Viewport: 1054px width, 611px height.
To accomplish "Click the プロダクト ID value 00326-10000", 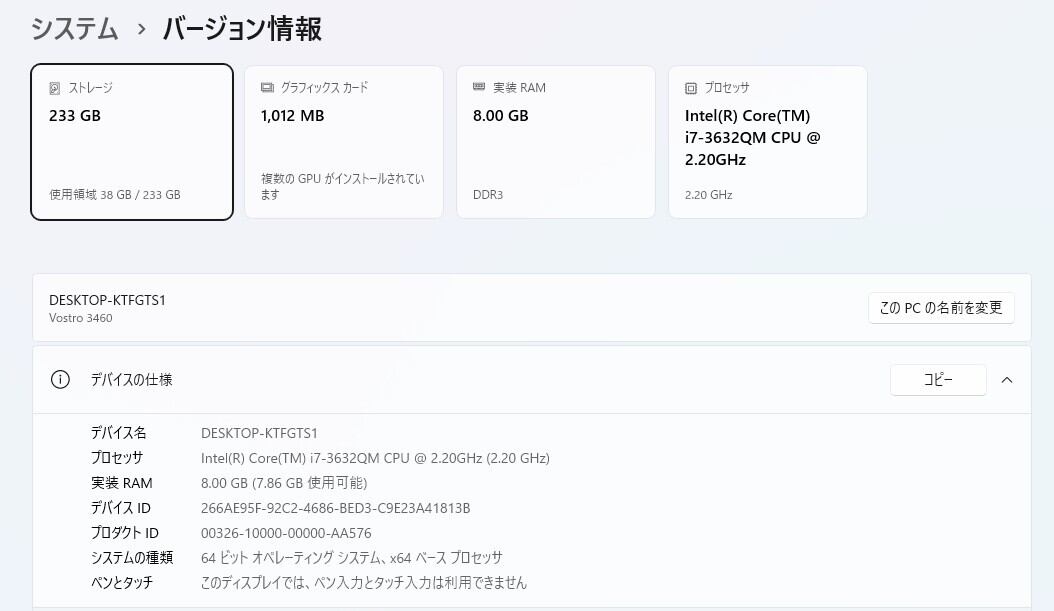I will (286, 533).
